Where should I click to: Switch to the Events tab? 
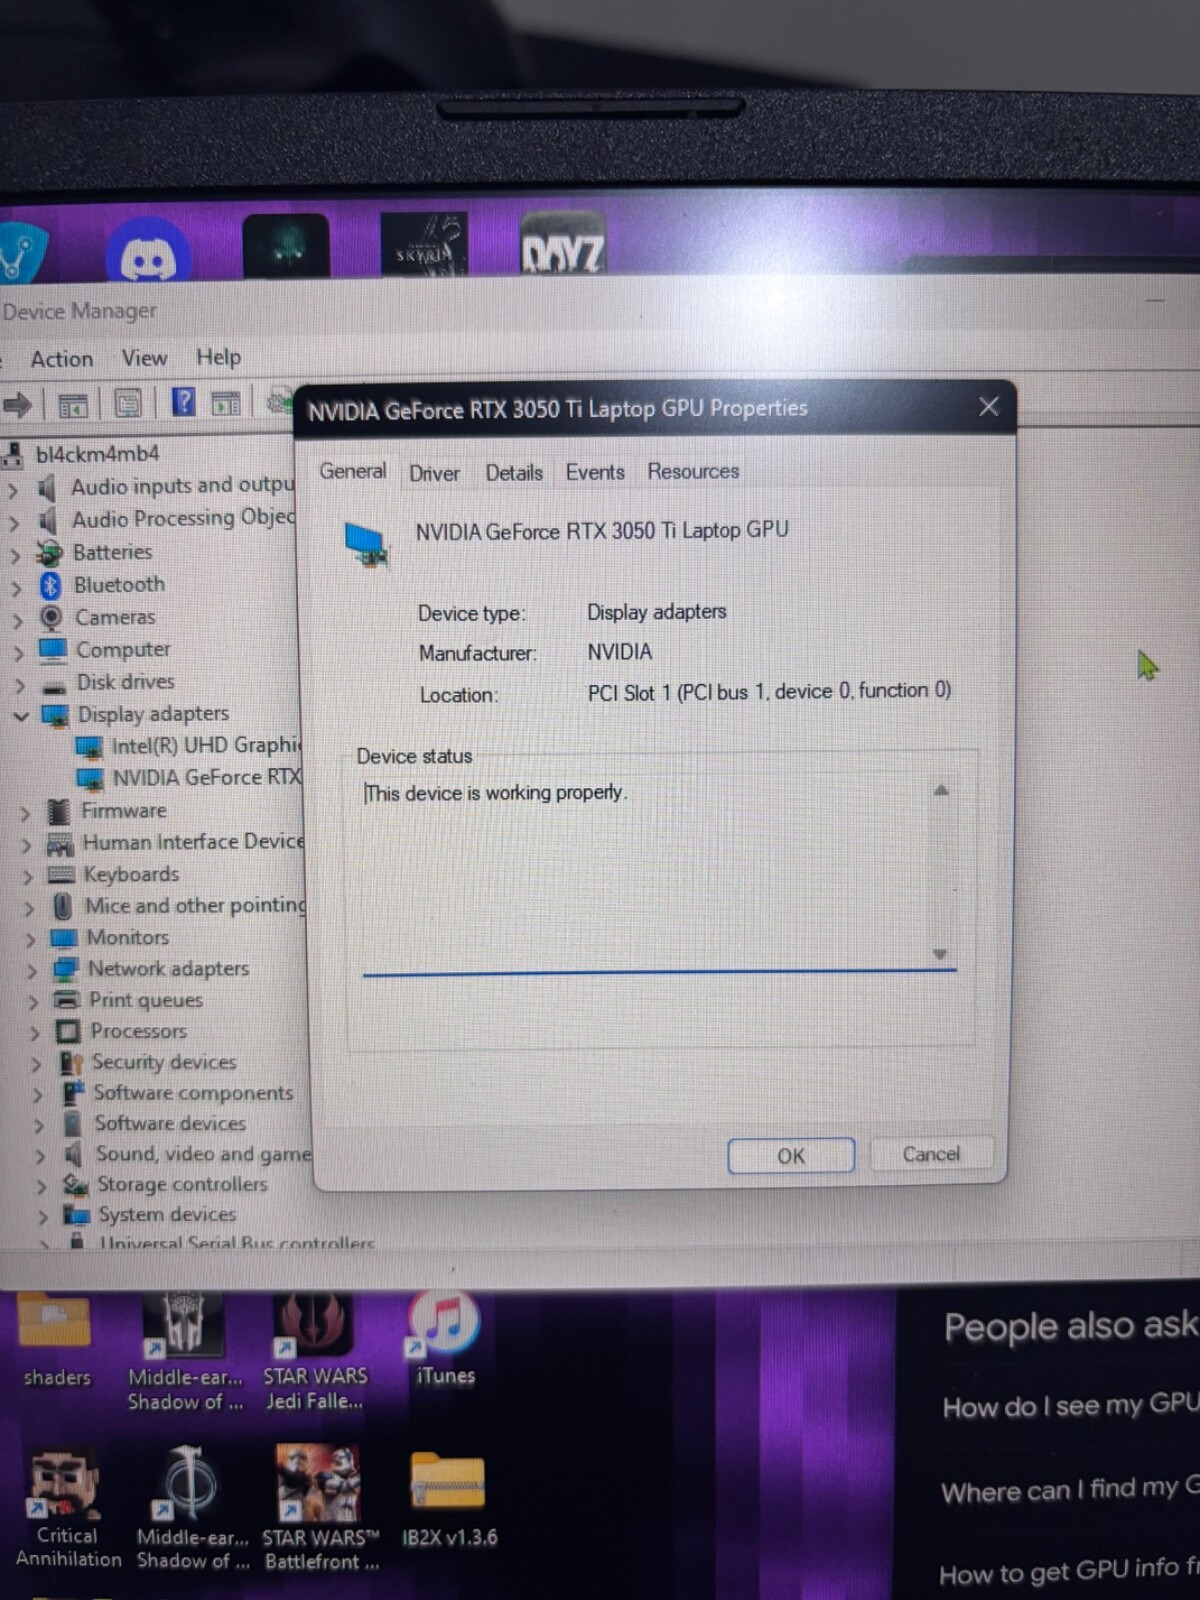[x=595, y=472]
